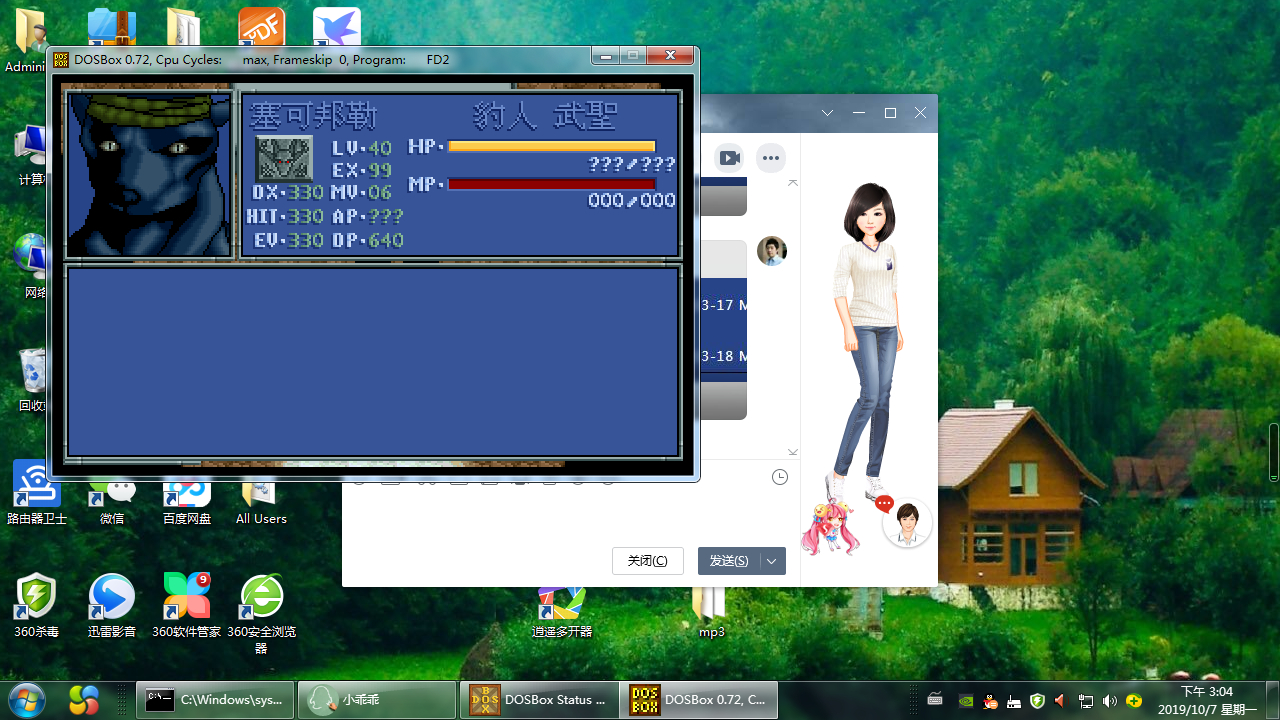This screenshot has width=1280, height=720.
Task: Open 360软件管家 desktop shortcut
Action: pyautogui.click(x=186, y=606)
